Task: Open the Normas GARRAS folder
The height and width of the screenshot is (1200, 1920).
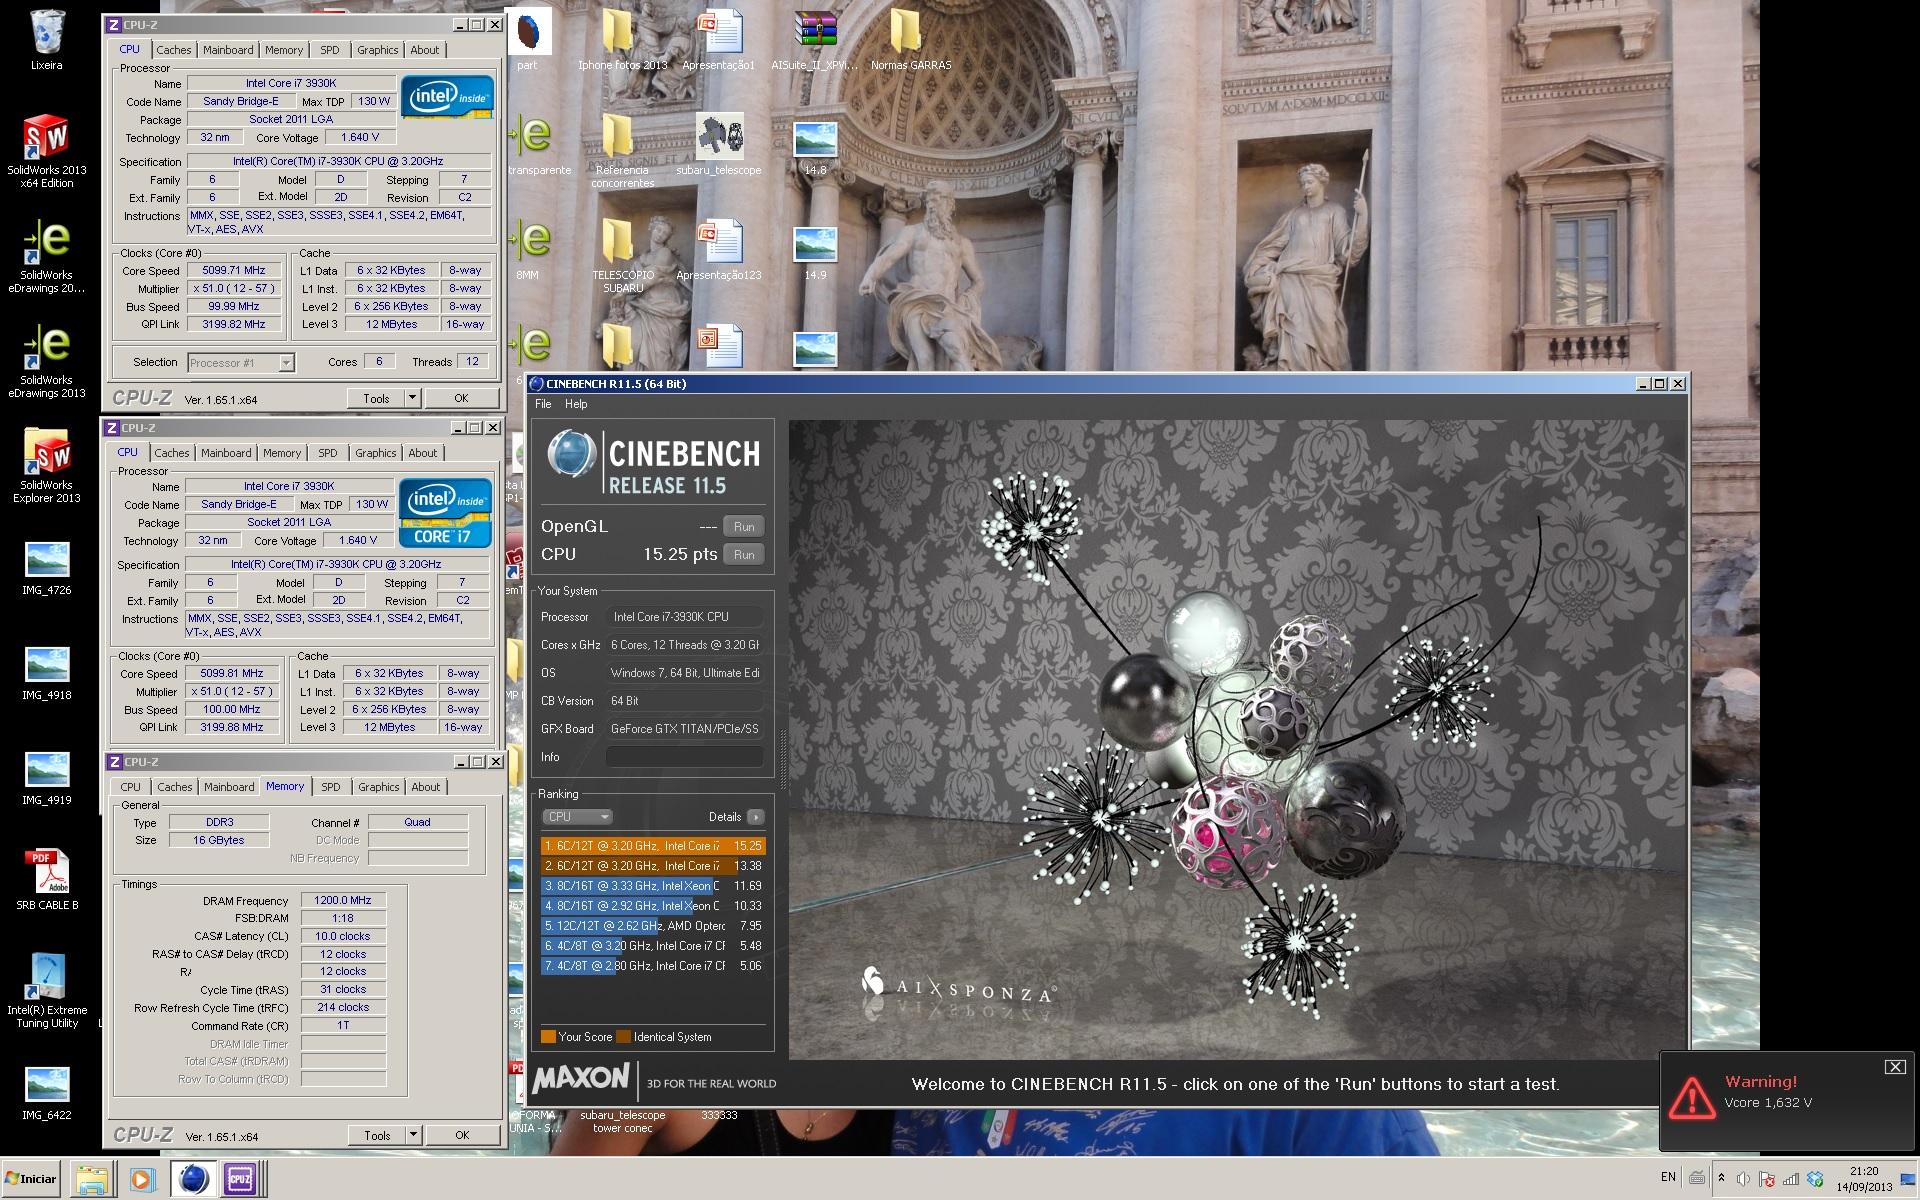Action: click(x=910, y=40)
